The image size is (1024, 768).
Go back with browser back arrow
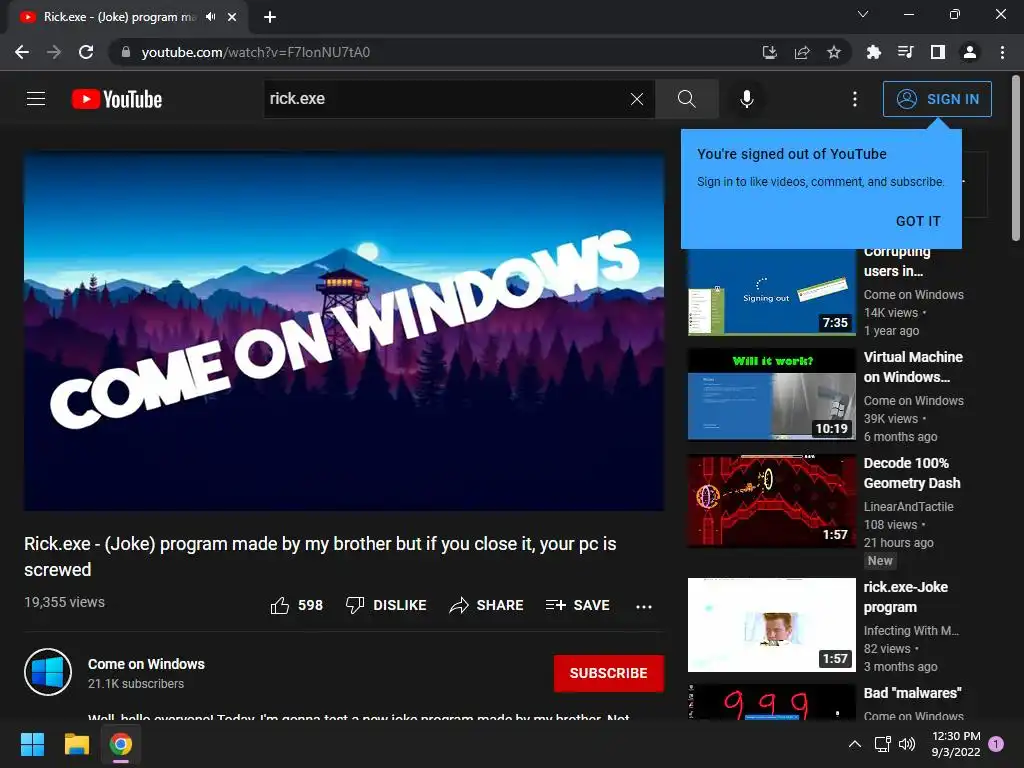22,52
